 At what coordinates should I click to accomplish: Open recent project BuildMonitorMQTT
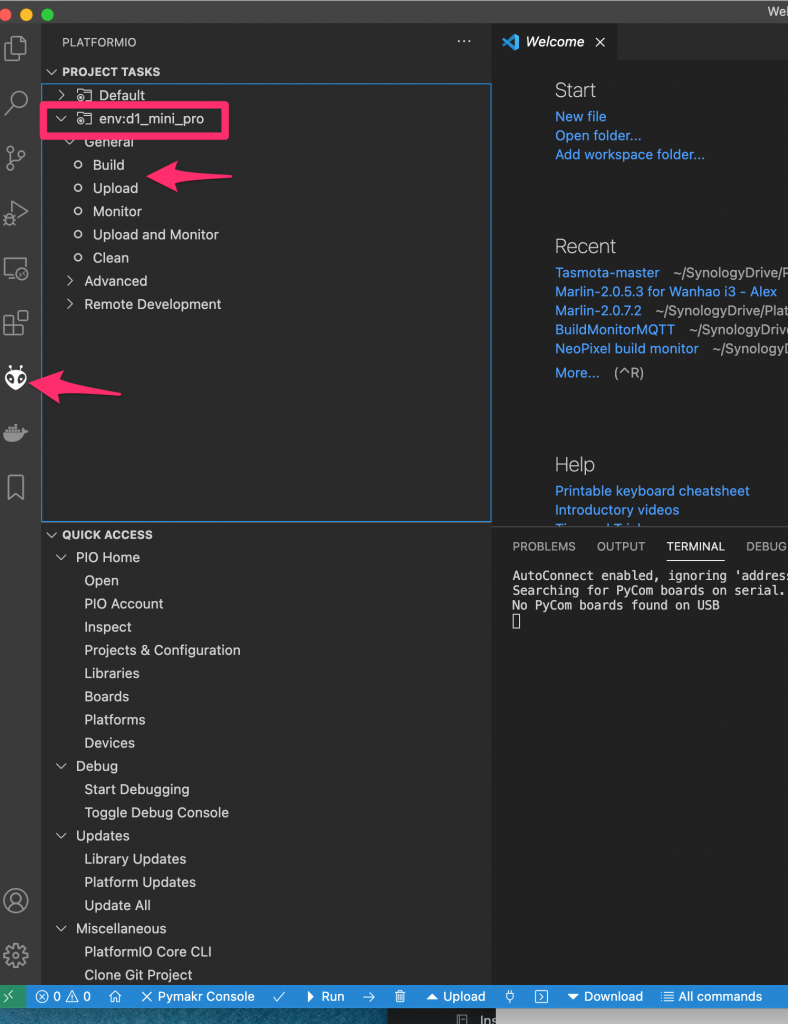pyautogui.click(x=615, y=330)
